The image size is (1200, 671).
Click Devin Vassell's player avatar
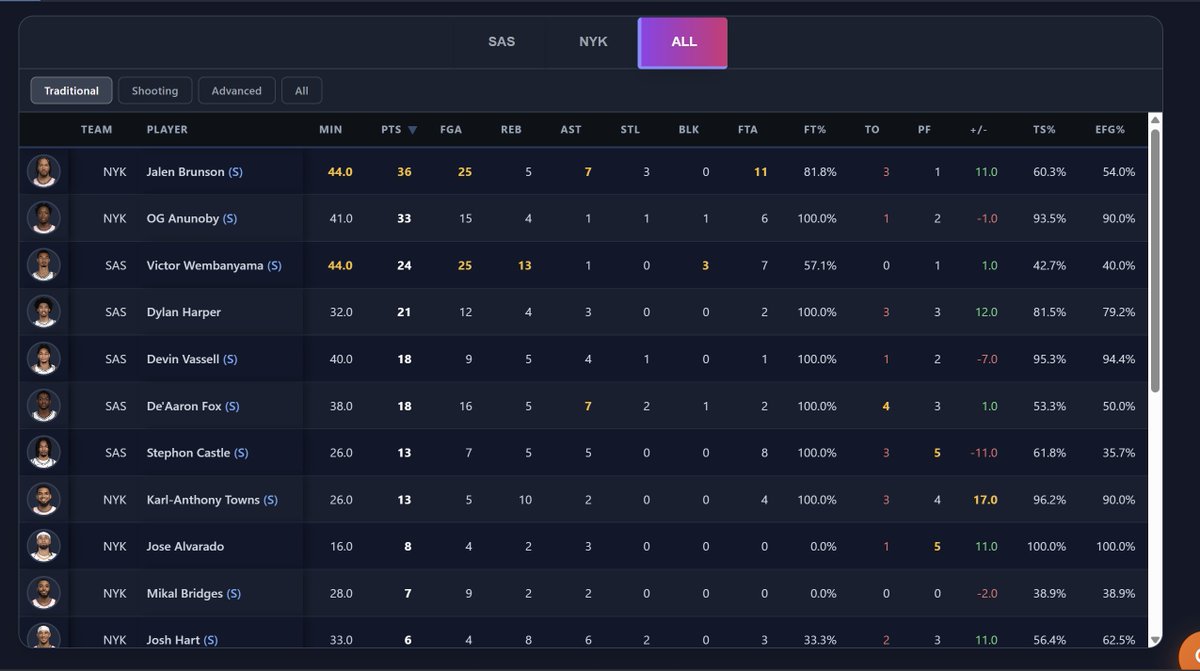[44, 359]
